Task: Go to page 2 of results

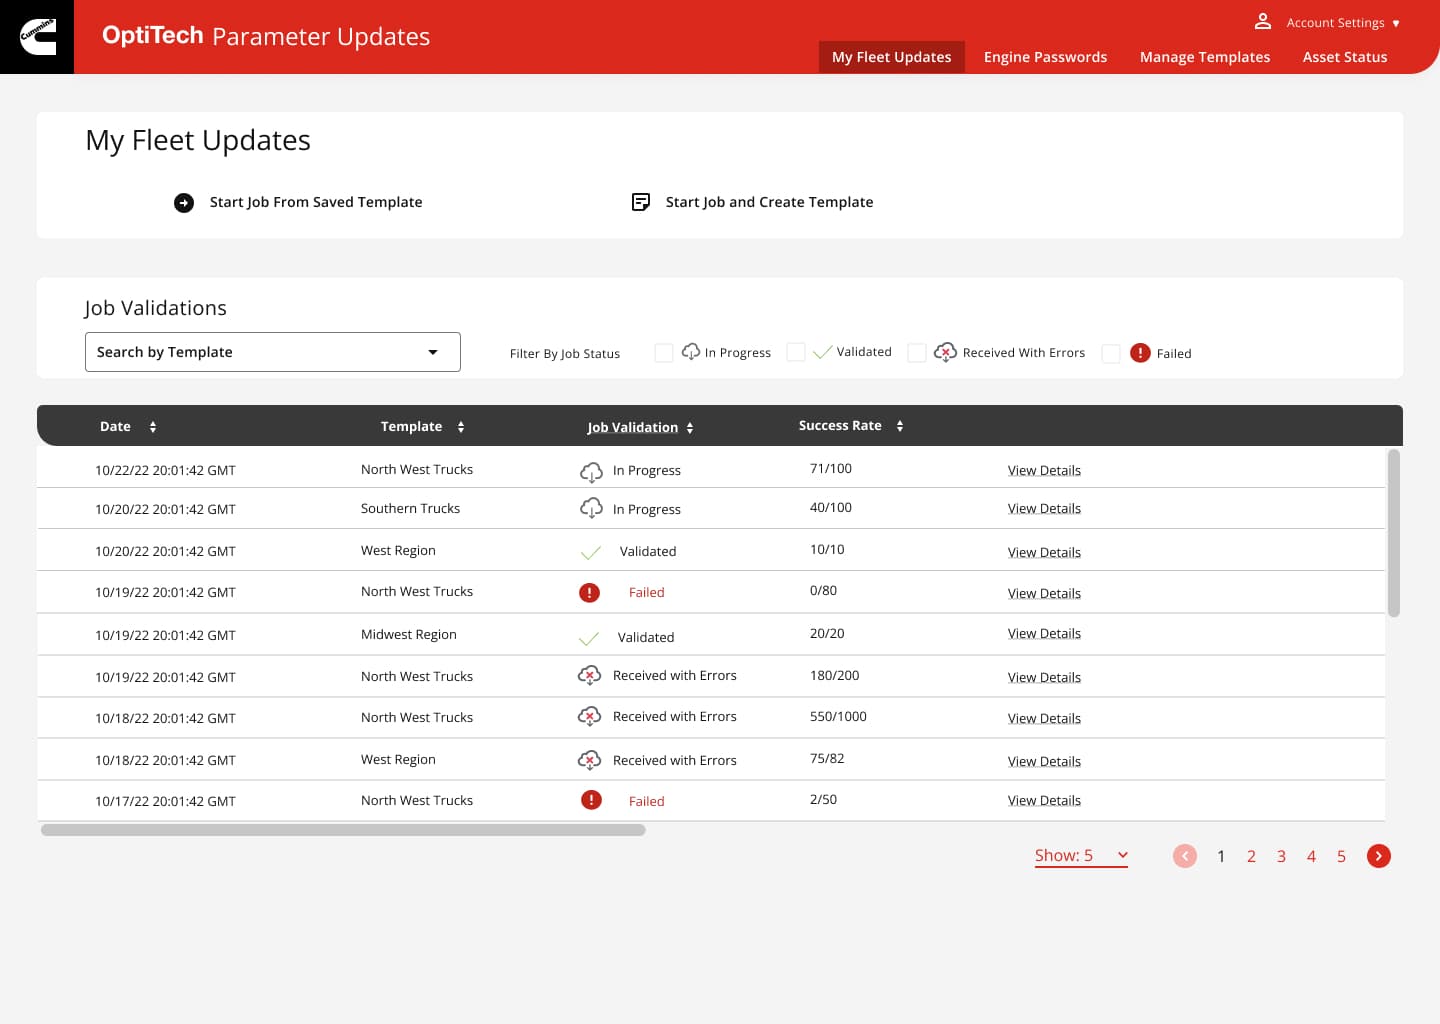Action: (1251, 857)
